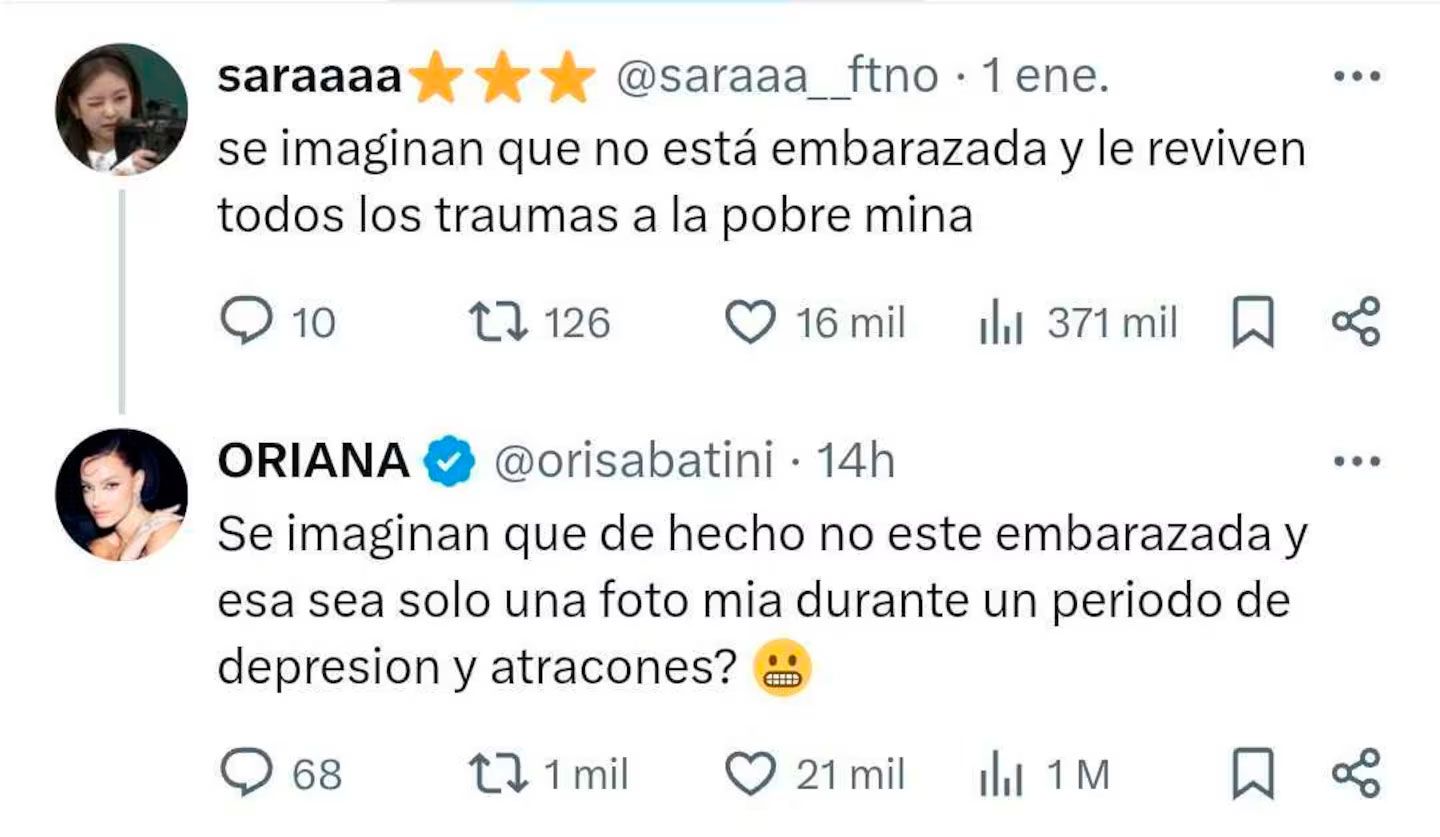Like saraaaa's tweet with 16 mil likes
Viewport: 1440px width, 837px height.
[x=750, y=323]
